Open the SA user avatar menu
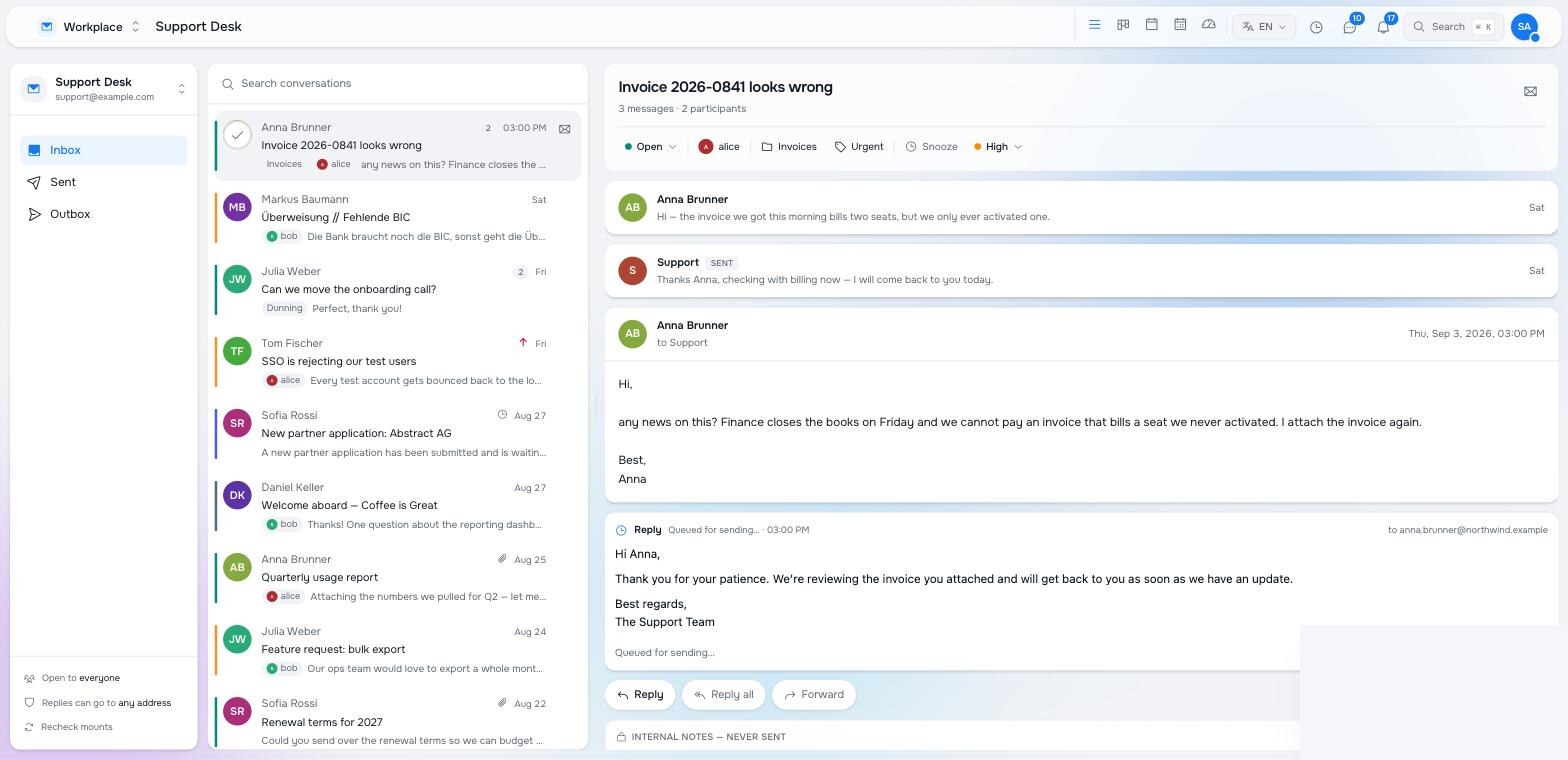Screen dimensions: 1568x760 tap(1524, 27)
